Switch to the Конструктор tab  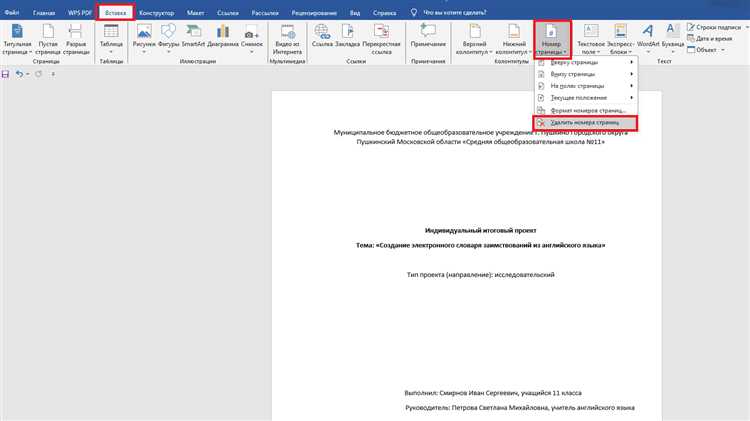(x=156, y=12)
